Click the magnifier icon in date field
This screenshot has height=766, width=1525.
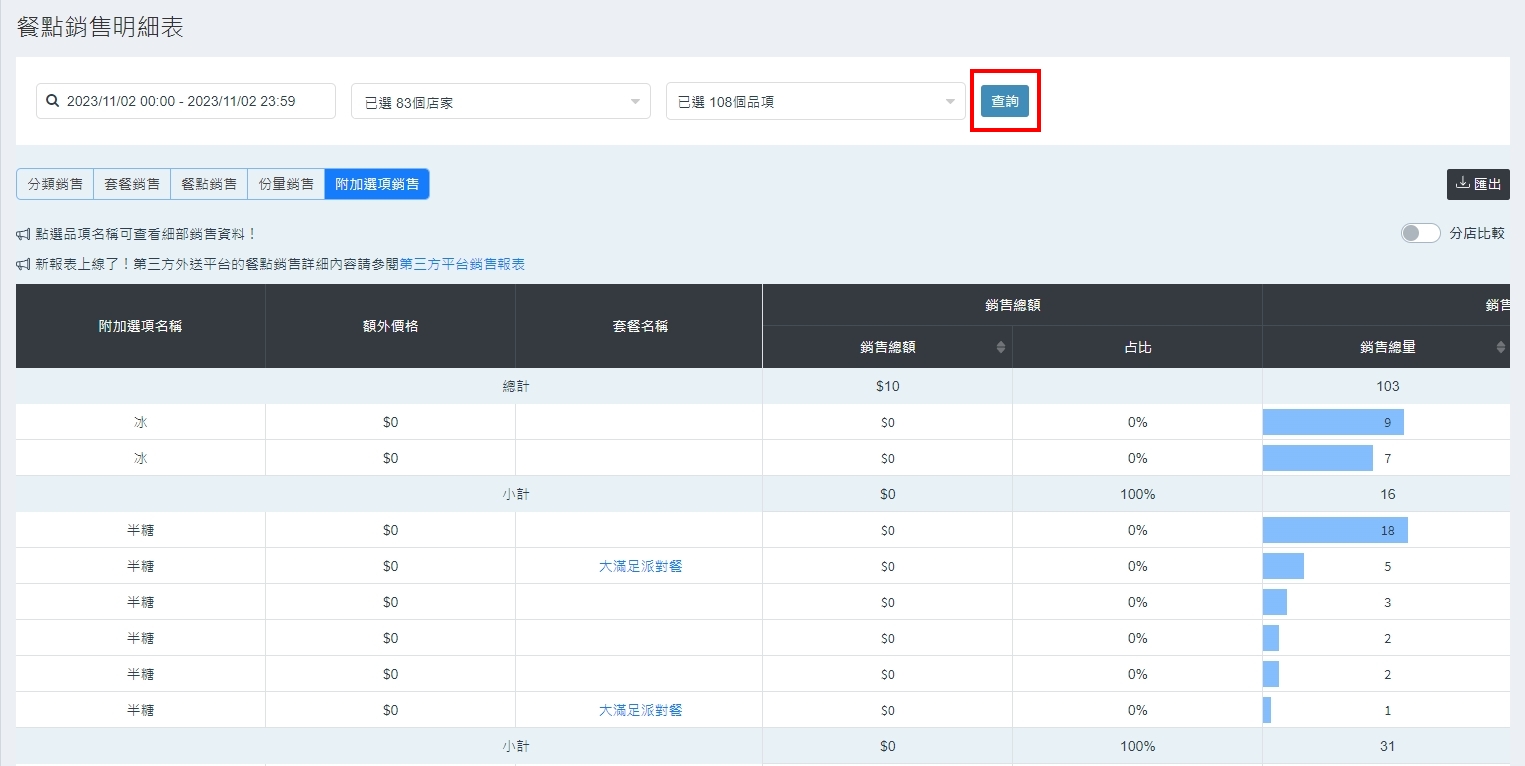[x=53, y=101]
